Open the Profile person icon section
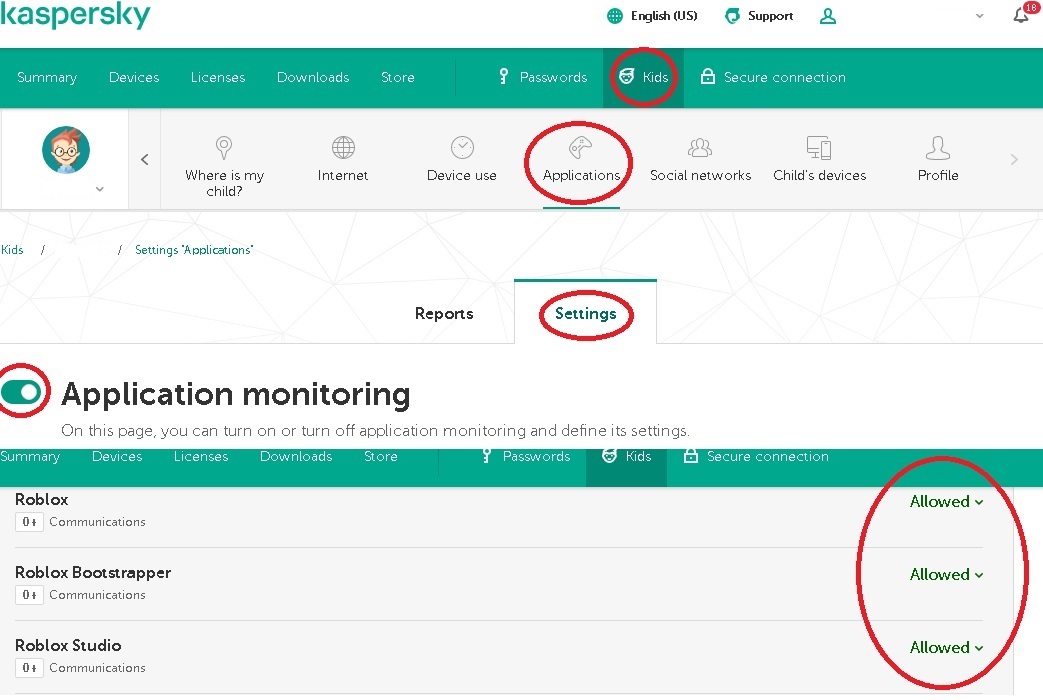 pyautogui.click(x=938, y=148)
